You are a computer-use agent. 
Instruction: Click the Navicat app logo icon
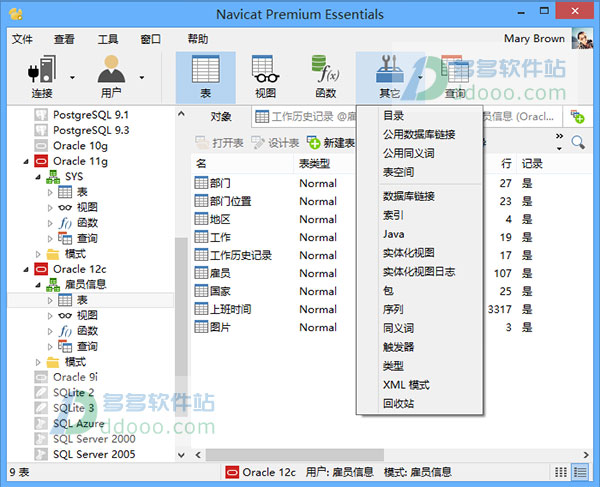pos(16,14)
